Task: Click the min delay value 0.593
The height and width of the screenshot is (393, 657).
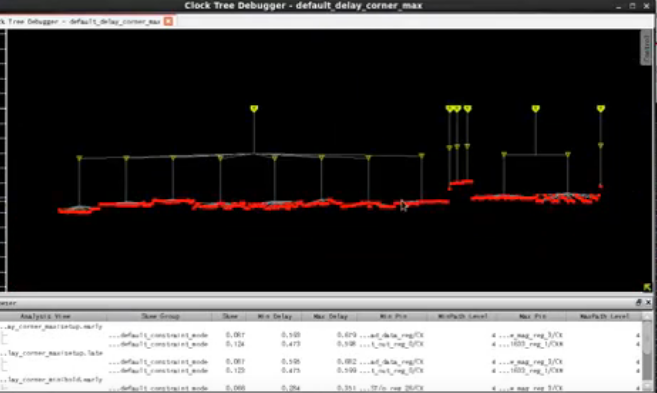Action: 291,335
